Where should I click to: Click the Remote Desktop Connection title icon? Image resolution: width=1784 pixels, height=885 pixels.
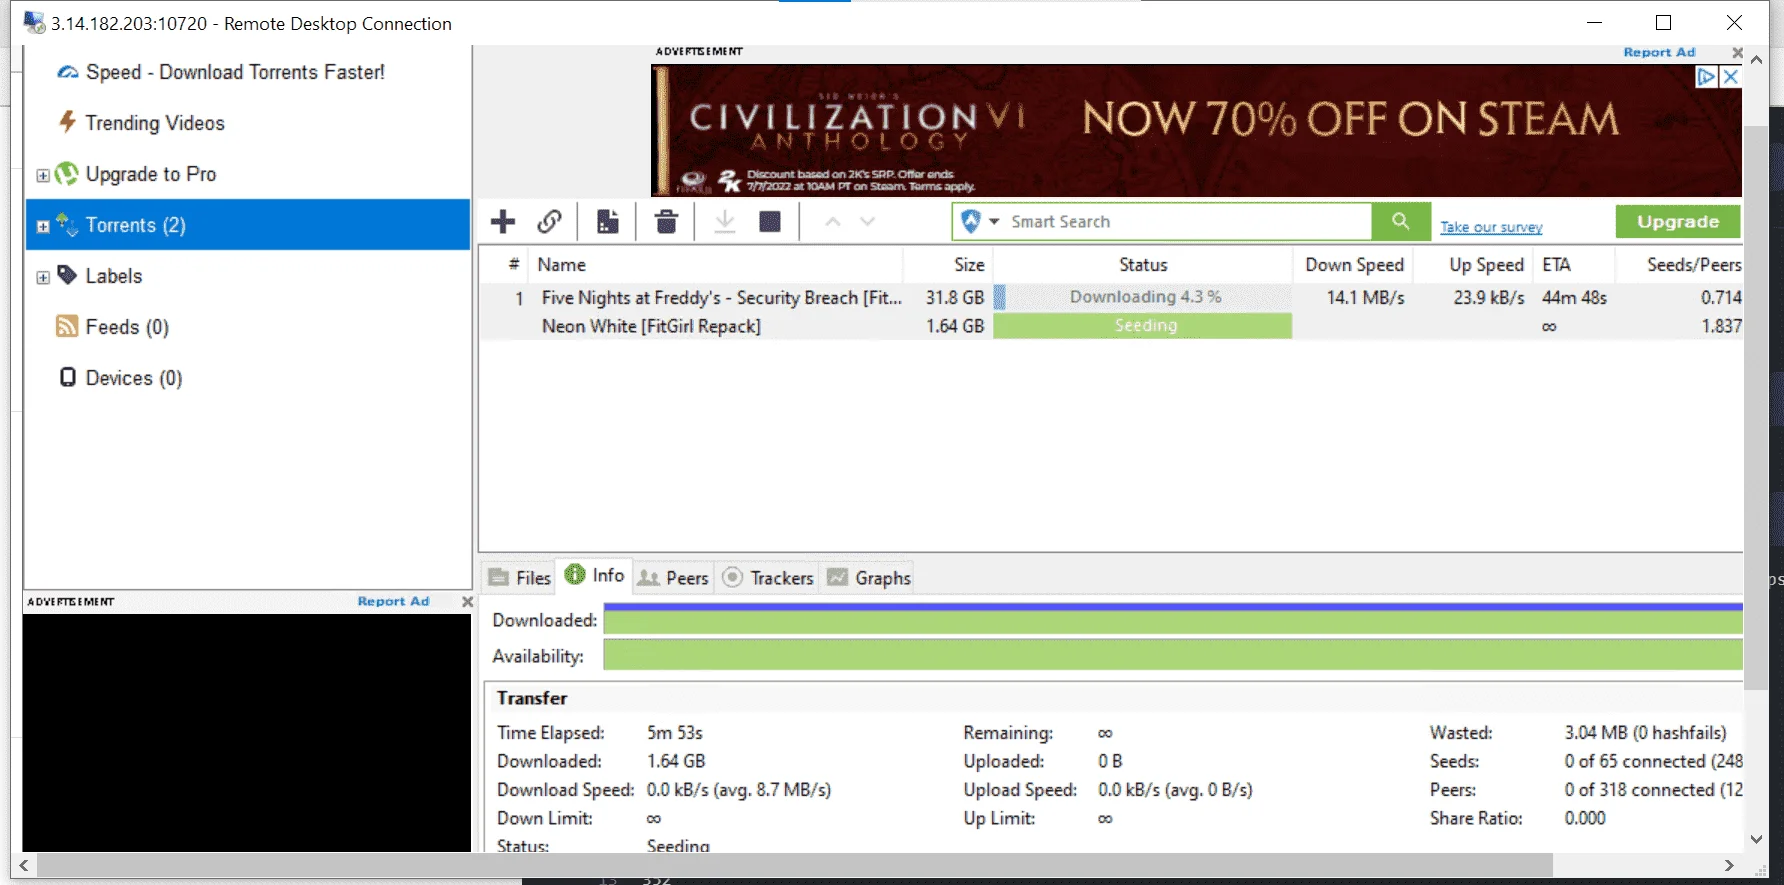(34, 23)
